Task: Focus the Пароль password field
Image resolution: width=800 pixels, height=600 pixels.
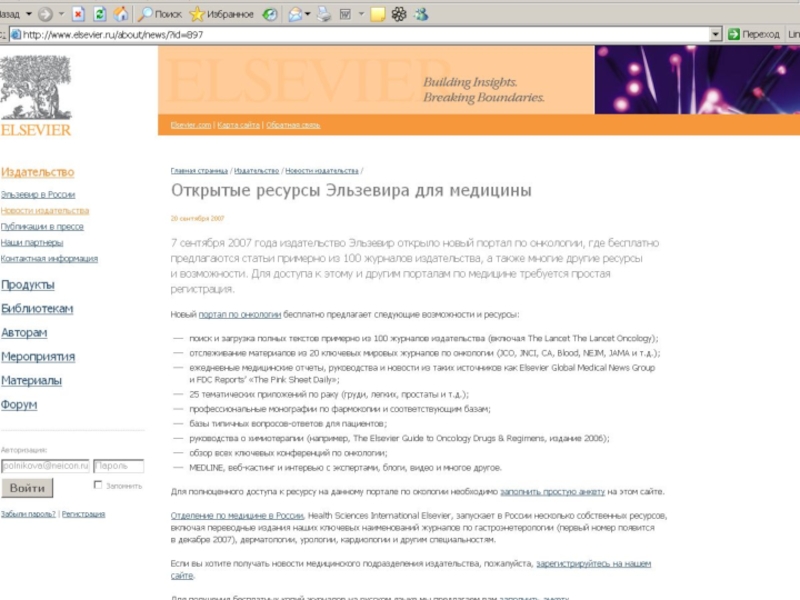Action: pyautogui.click(x=118, y=466)
